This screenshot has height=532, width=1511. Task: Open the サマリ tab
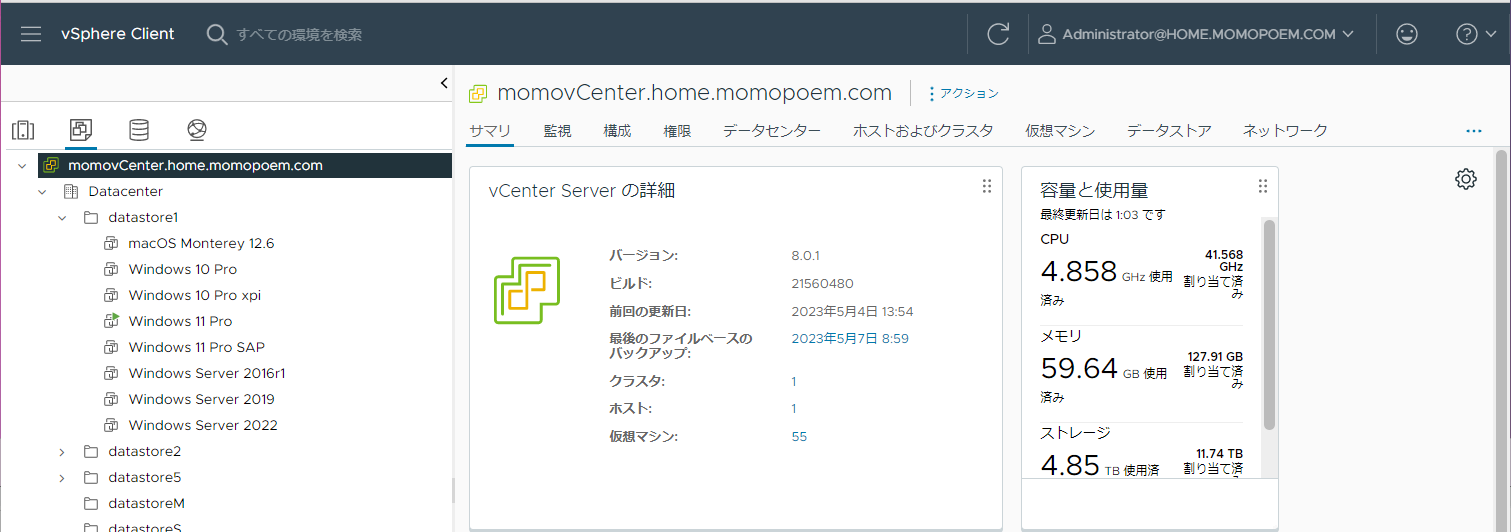(x=490, y=131)
